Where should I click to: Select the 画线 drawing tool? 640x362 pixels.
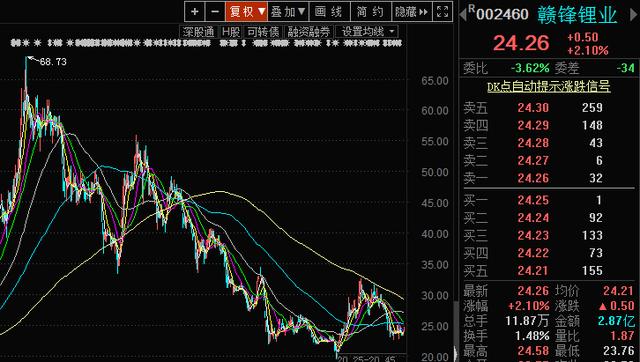pos(329,11)
